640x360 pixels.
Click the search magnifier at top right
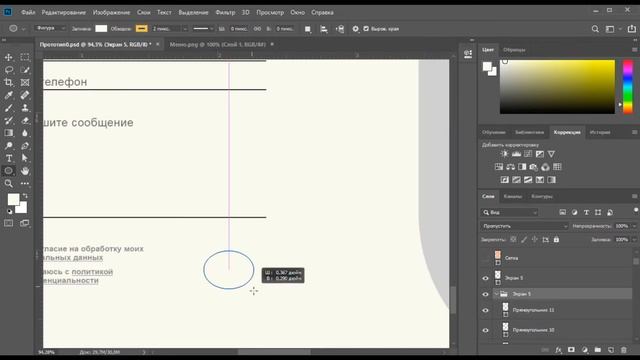point(595,29)
